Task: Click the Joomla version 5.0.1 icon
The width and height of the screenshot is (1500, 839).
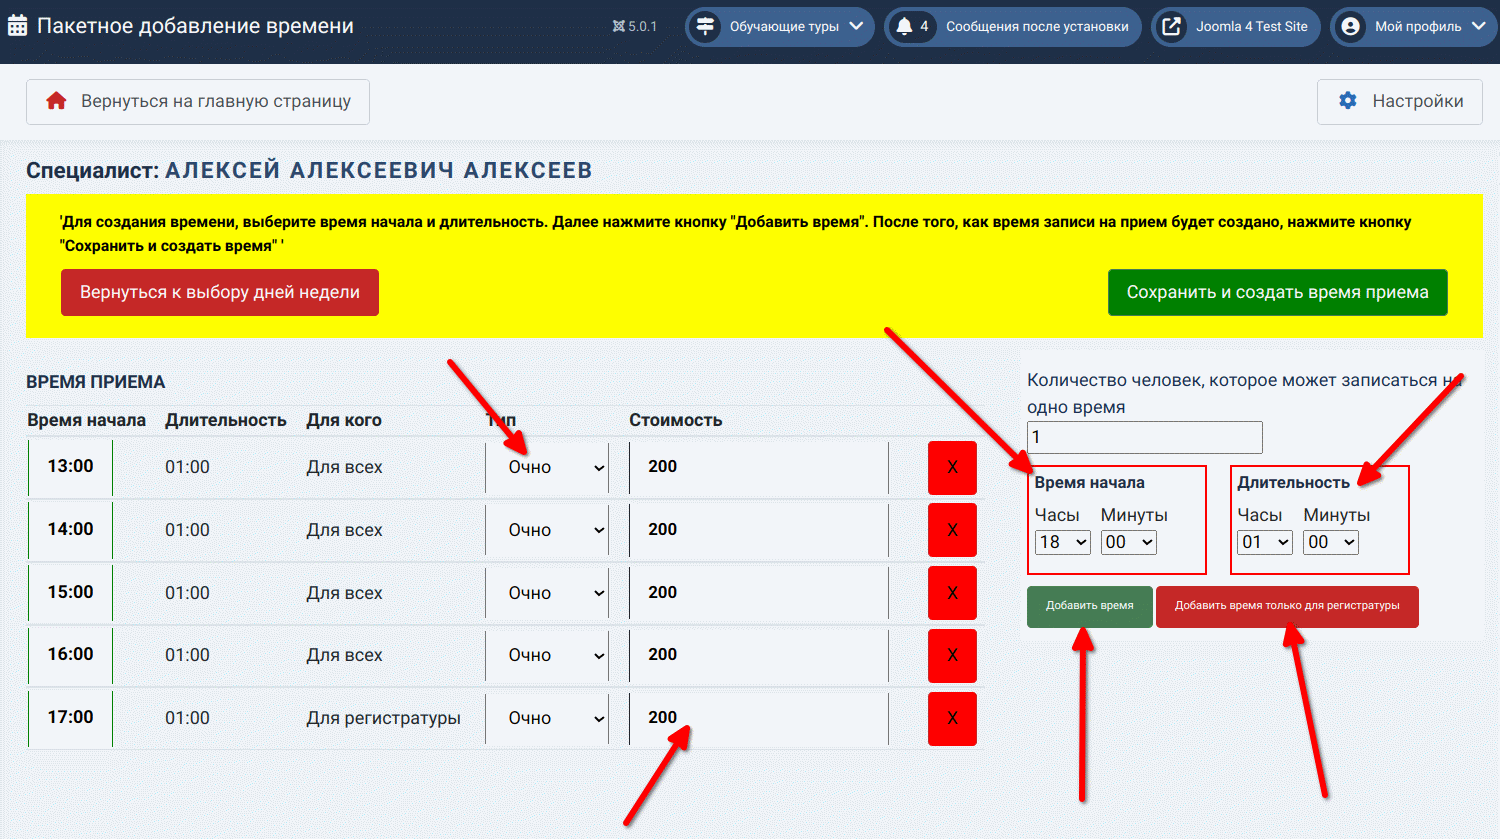Action: pyautogui.click(x=619, y=27)
